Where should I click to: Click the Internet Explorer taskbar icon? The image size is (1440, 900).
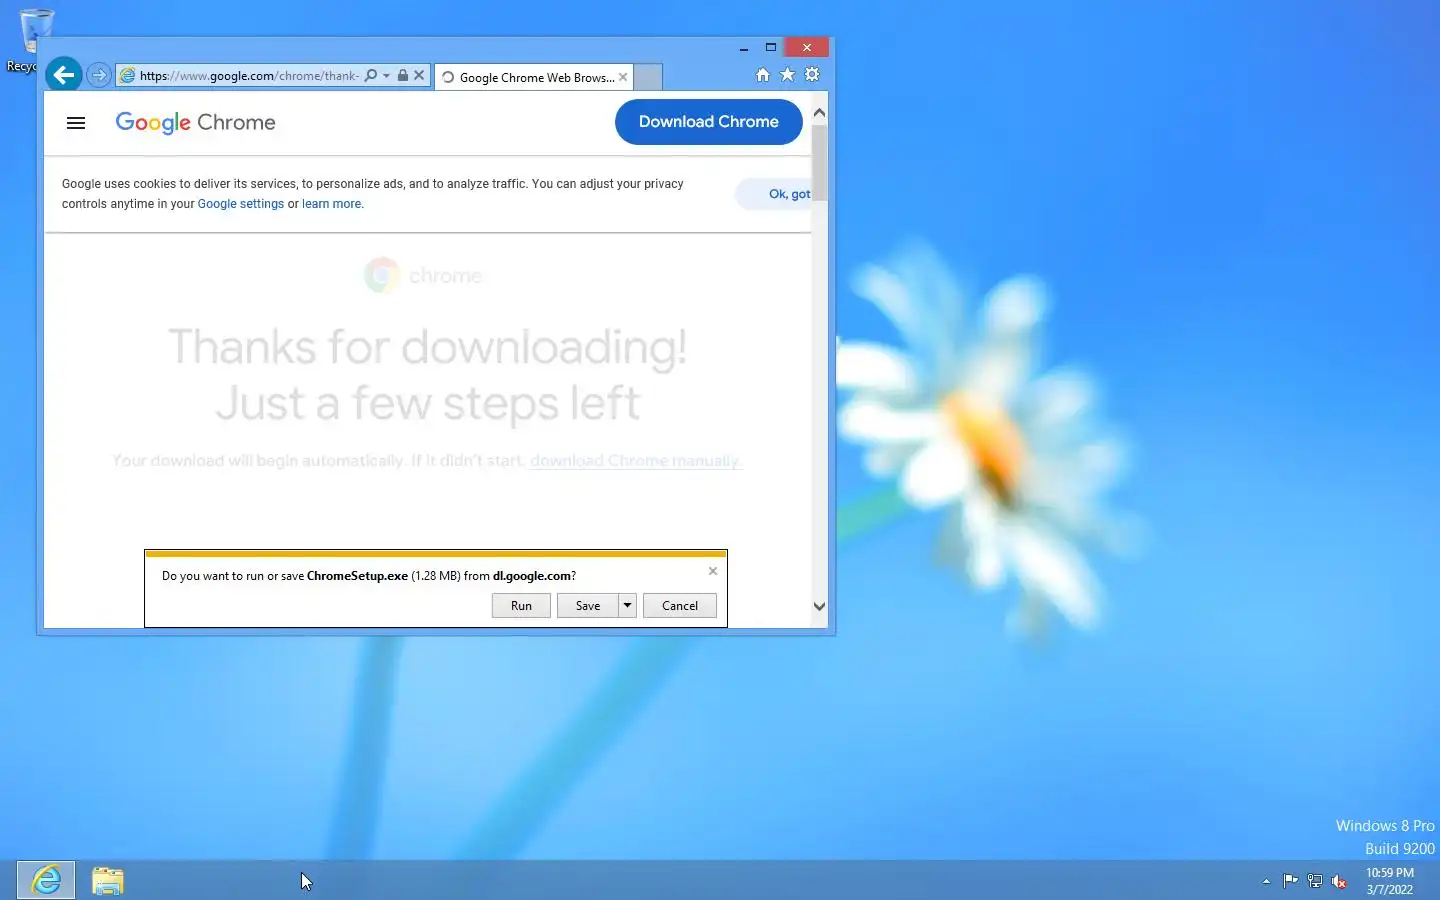click(x=46, y=880)
